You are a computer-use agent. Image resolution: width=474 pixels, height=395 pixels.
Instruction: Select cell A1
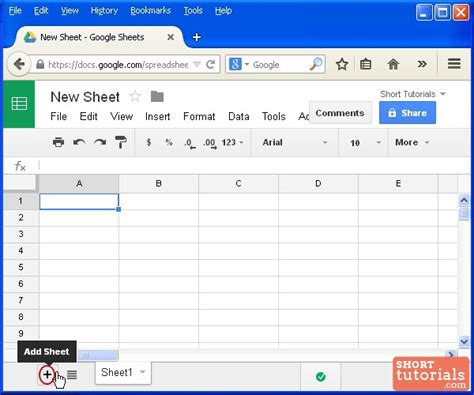(79, 202)
